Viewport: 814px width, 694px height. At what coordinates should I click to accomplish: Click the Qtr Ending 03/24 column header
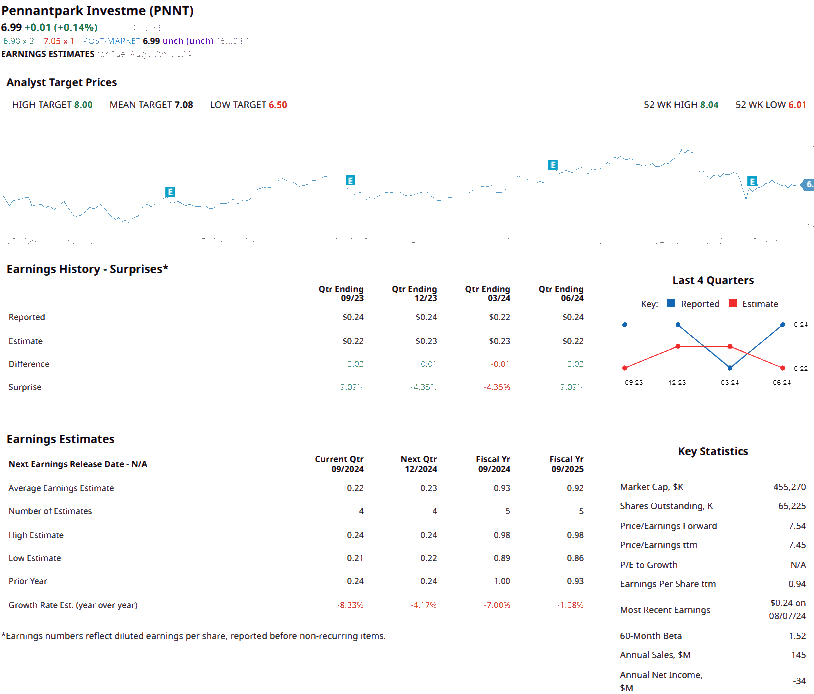[487, 293]
